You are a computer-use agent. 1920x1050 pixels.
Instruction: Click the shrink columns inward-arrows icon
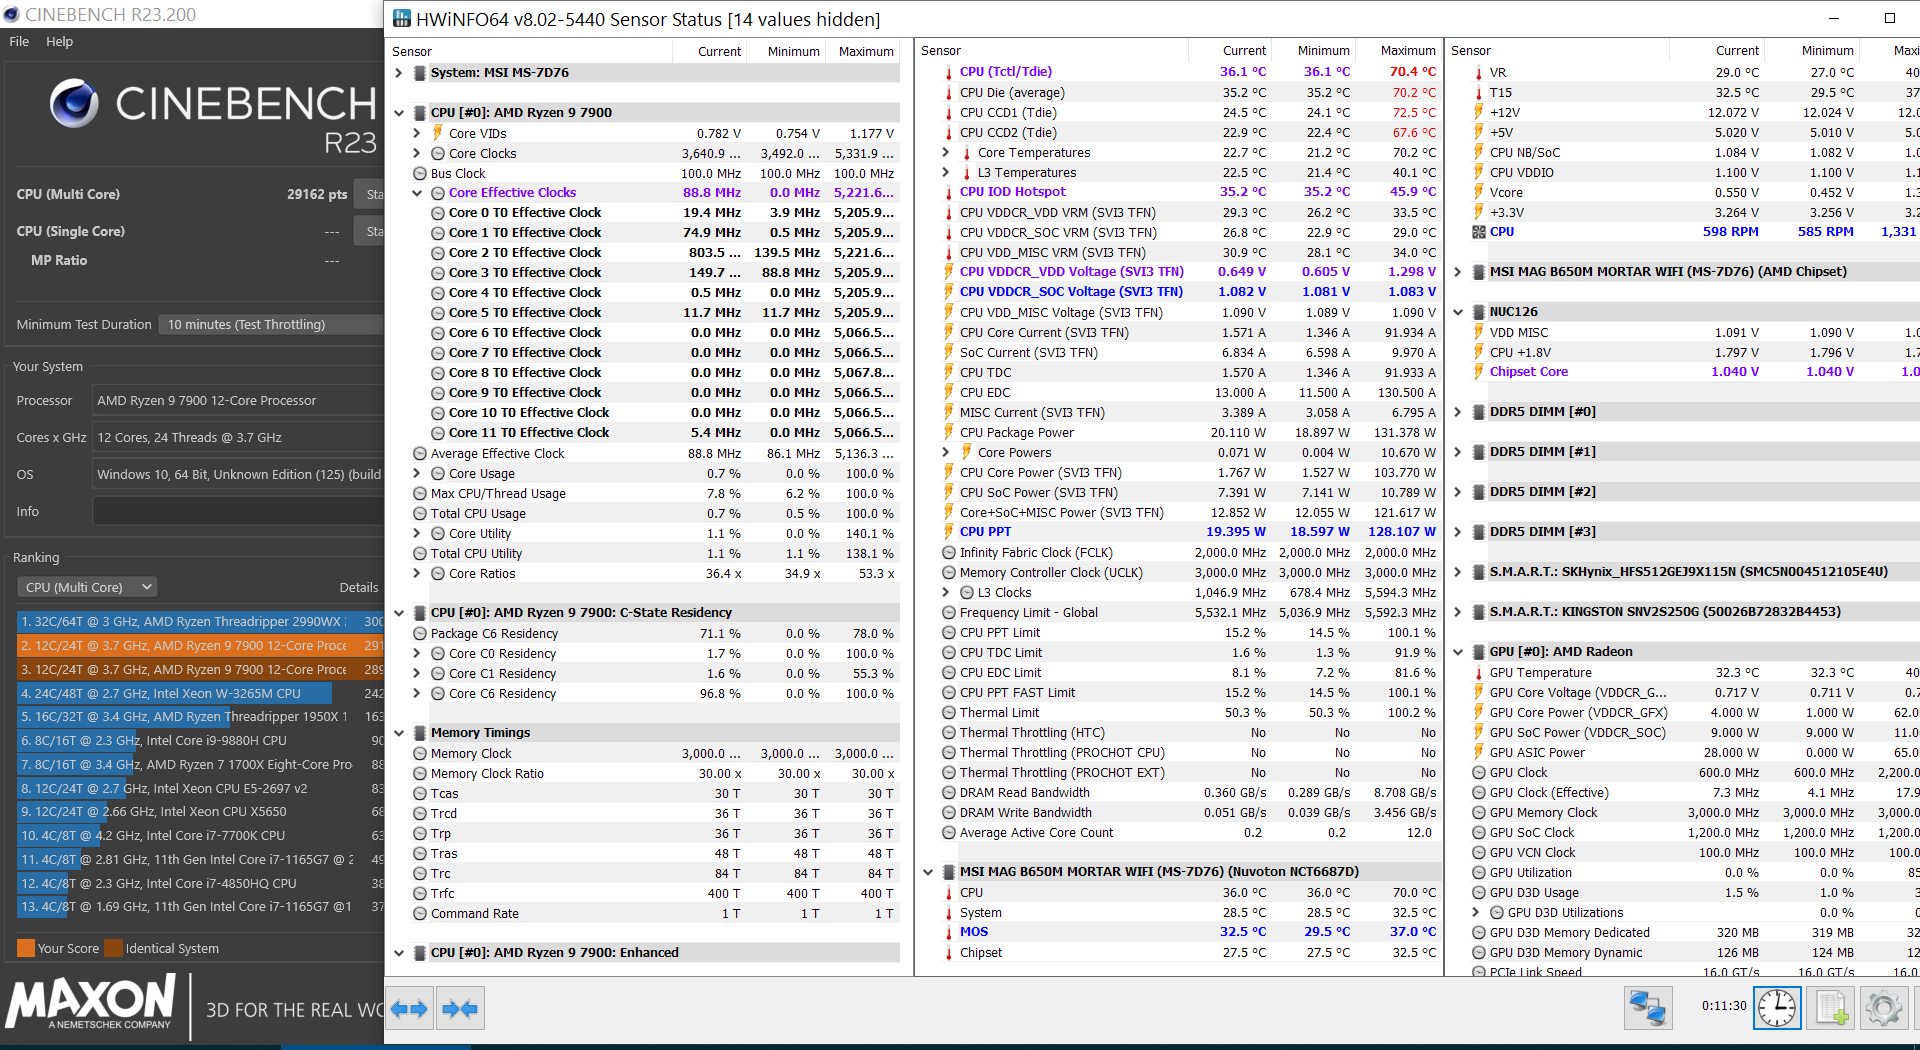point(460,1009)
